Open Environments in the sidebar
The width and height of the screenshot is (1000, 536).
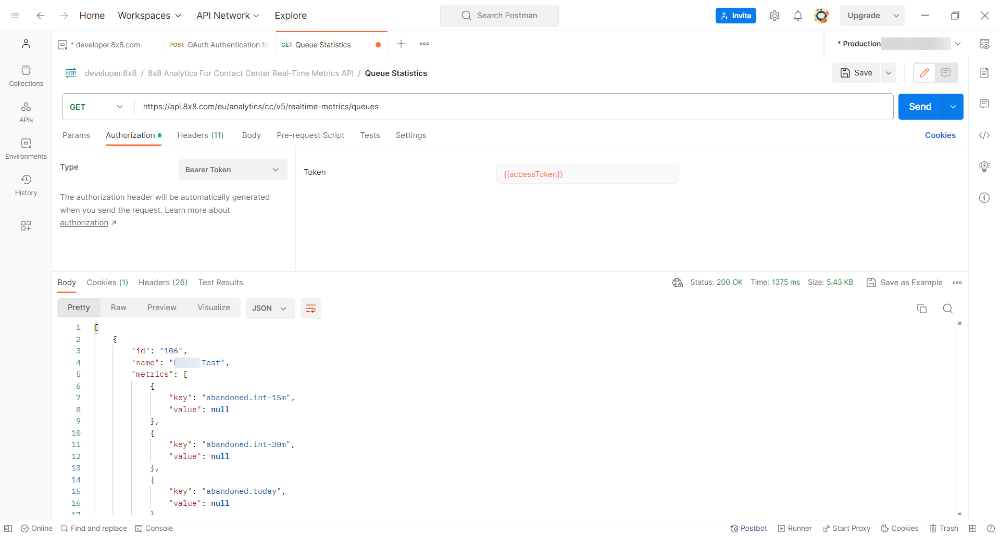click(x=26, y=149)
